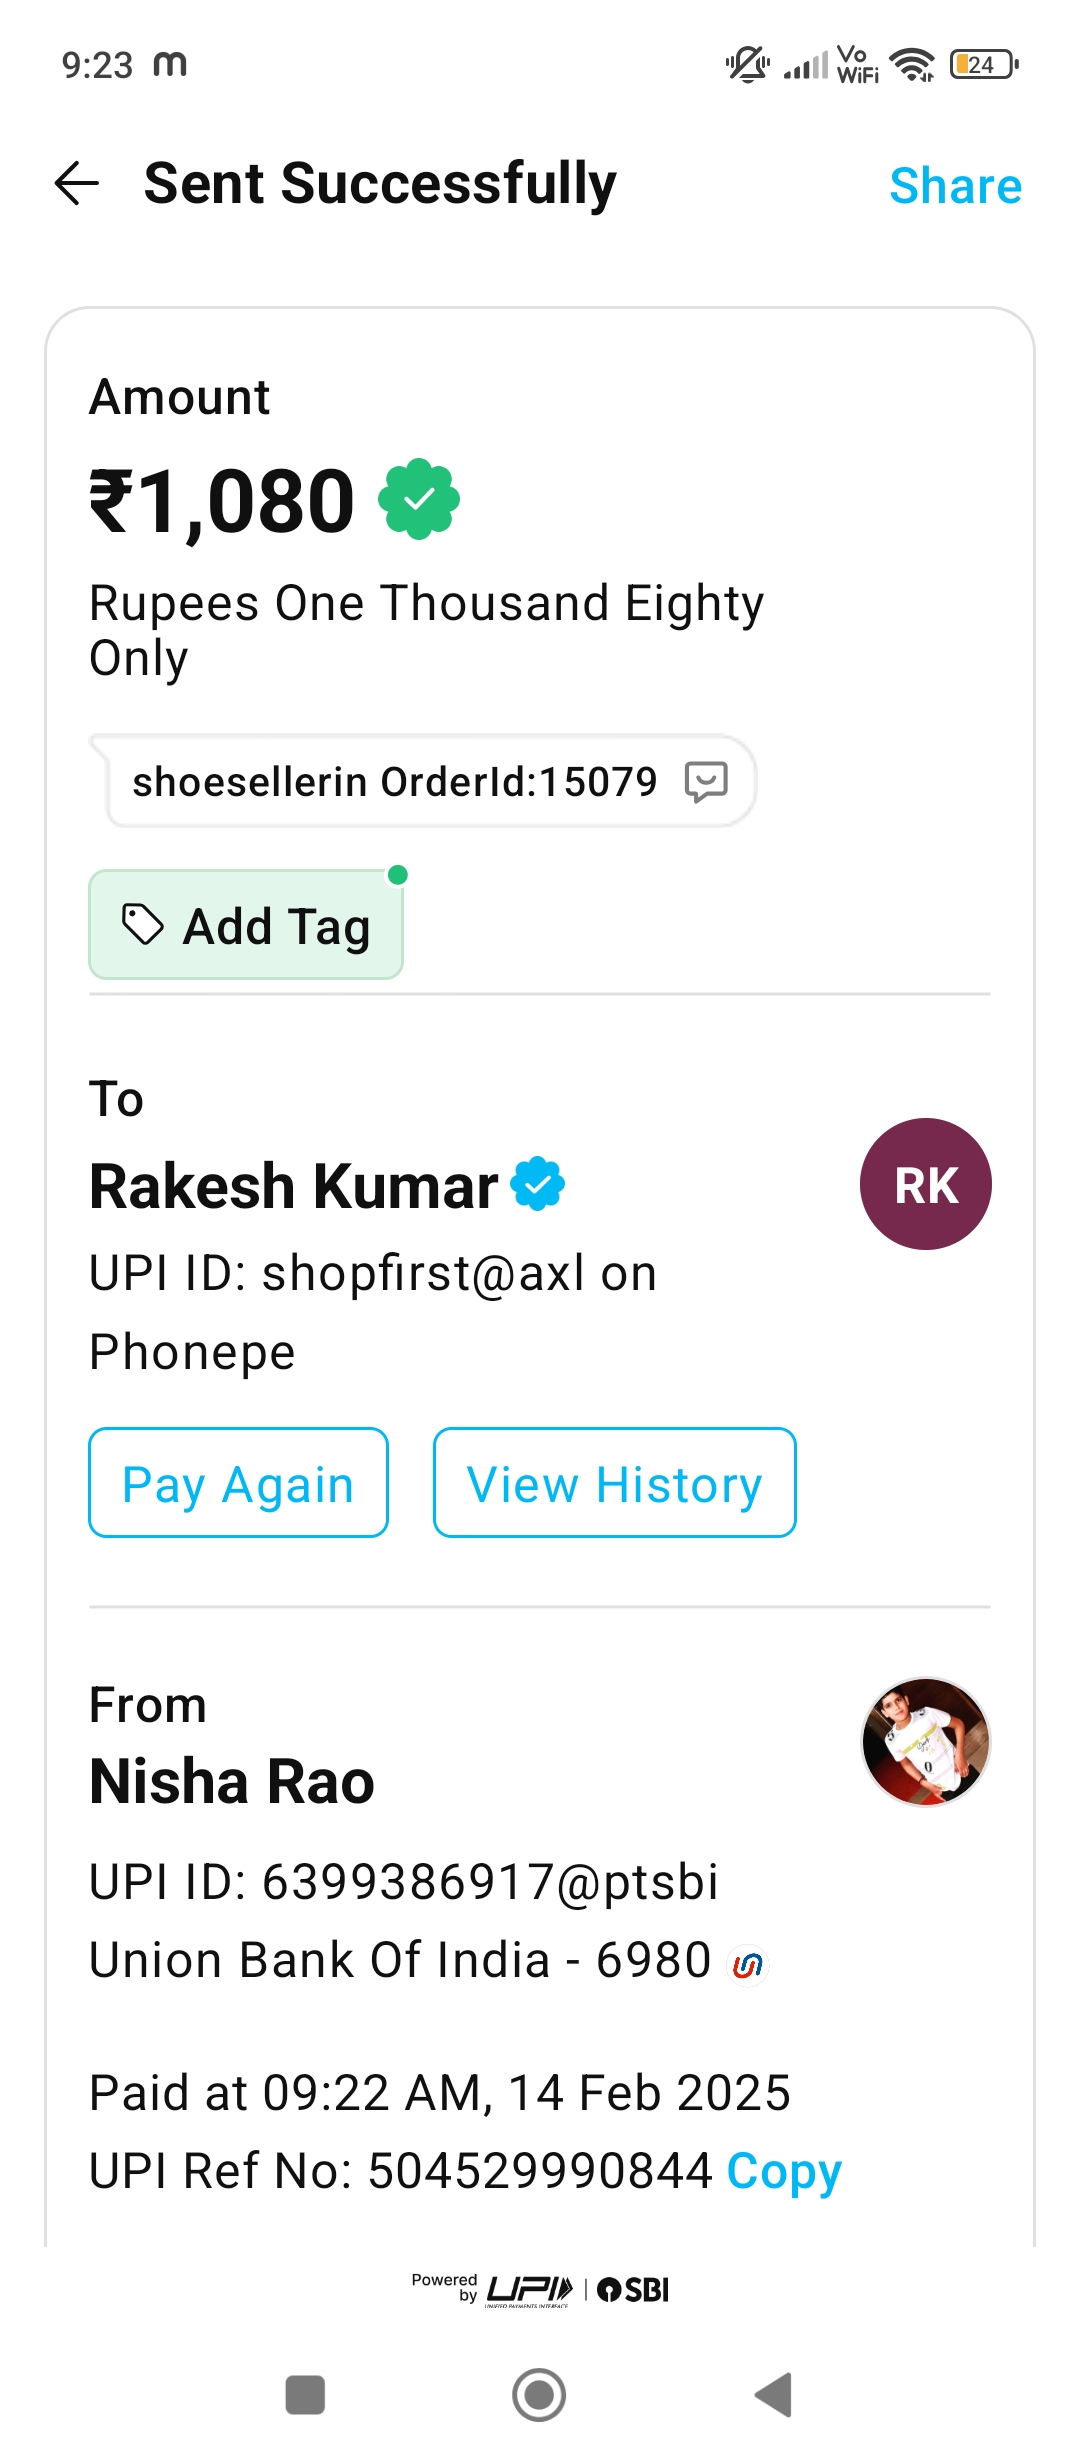View History with this payee
The height and width of the screenshot is (2460, 1080).
click(614, 1483)
